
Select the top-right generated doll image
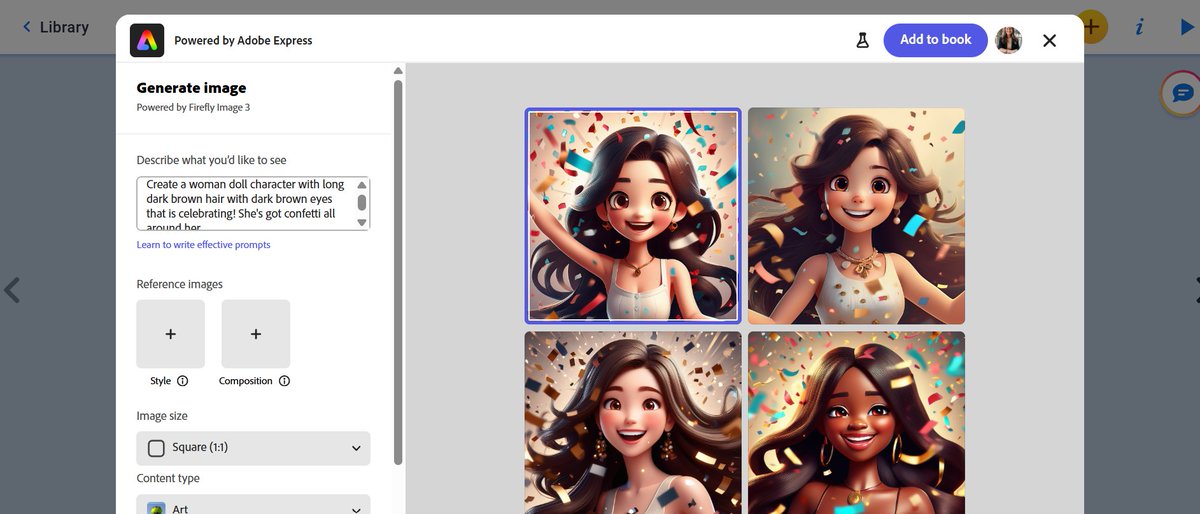pos(857,216)
